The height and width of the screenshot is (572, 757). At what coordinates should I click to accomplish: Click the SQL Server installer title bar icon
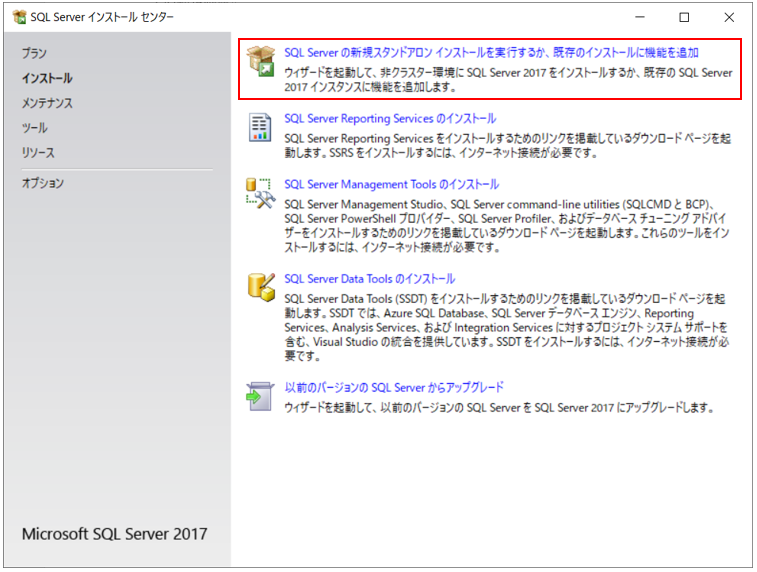click(x=20, y=17)
